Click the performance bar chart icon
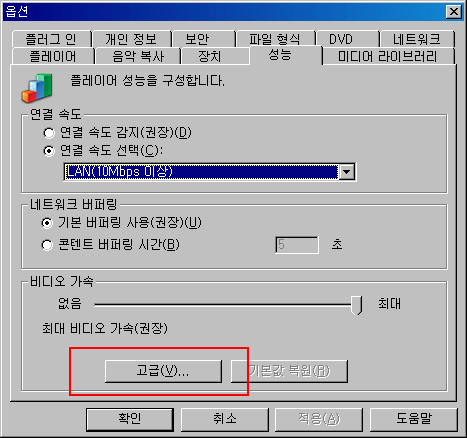 tap(37, 88)
